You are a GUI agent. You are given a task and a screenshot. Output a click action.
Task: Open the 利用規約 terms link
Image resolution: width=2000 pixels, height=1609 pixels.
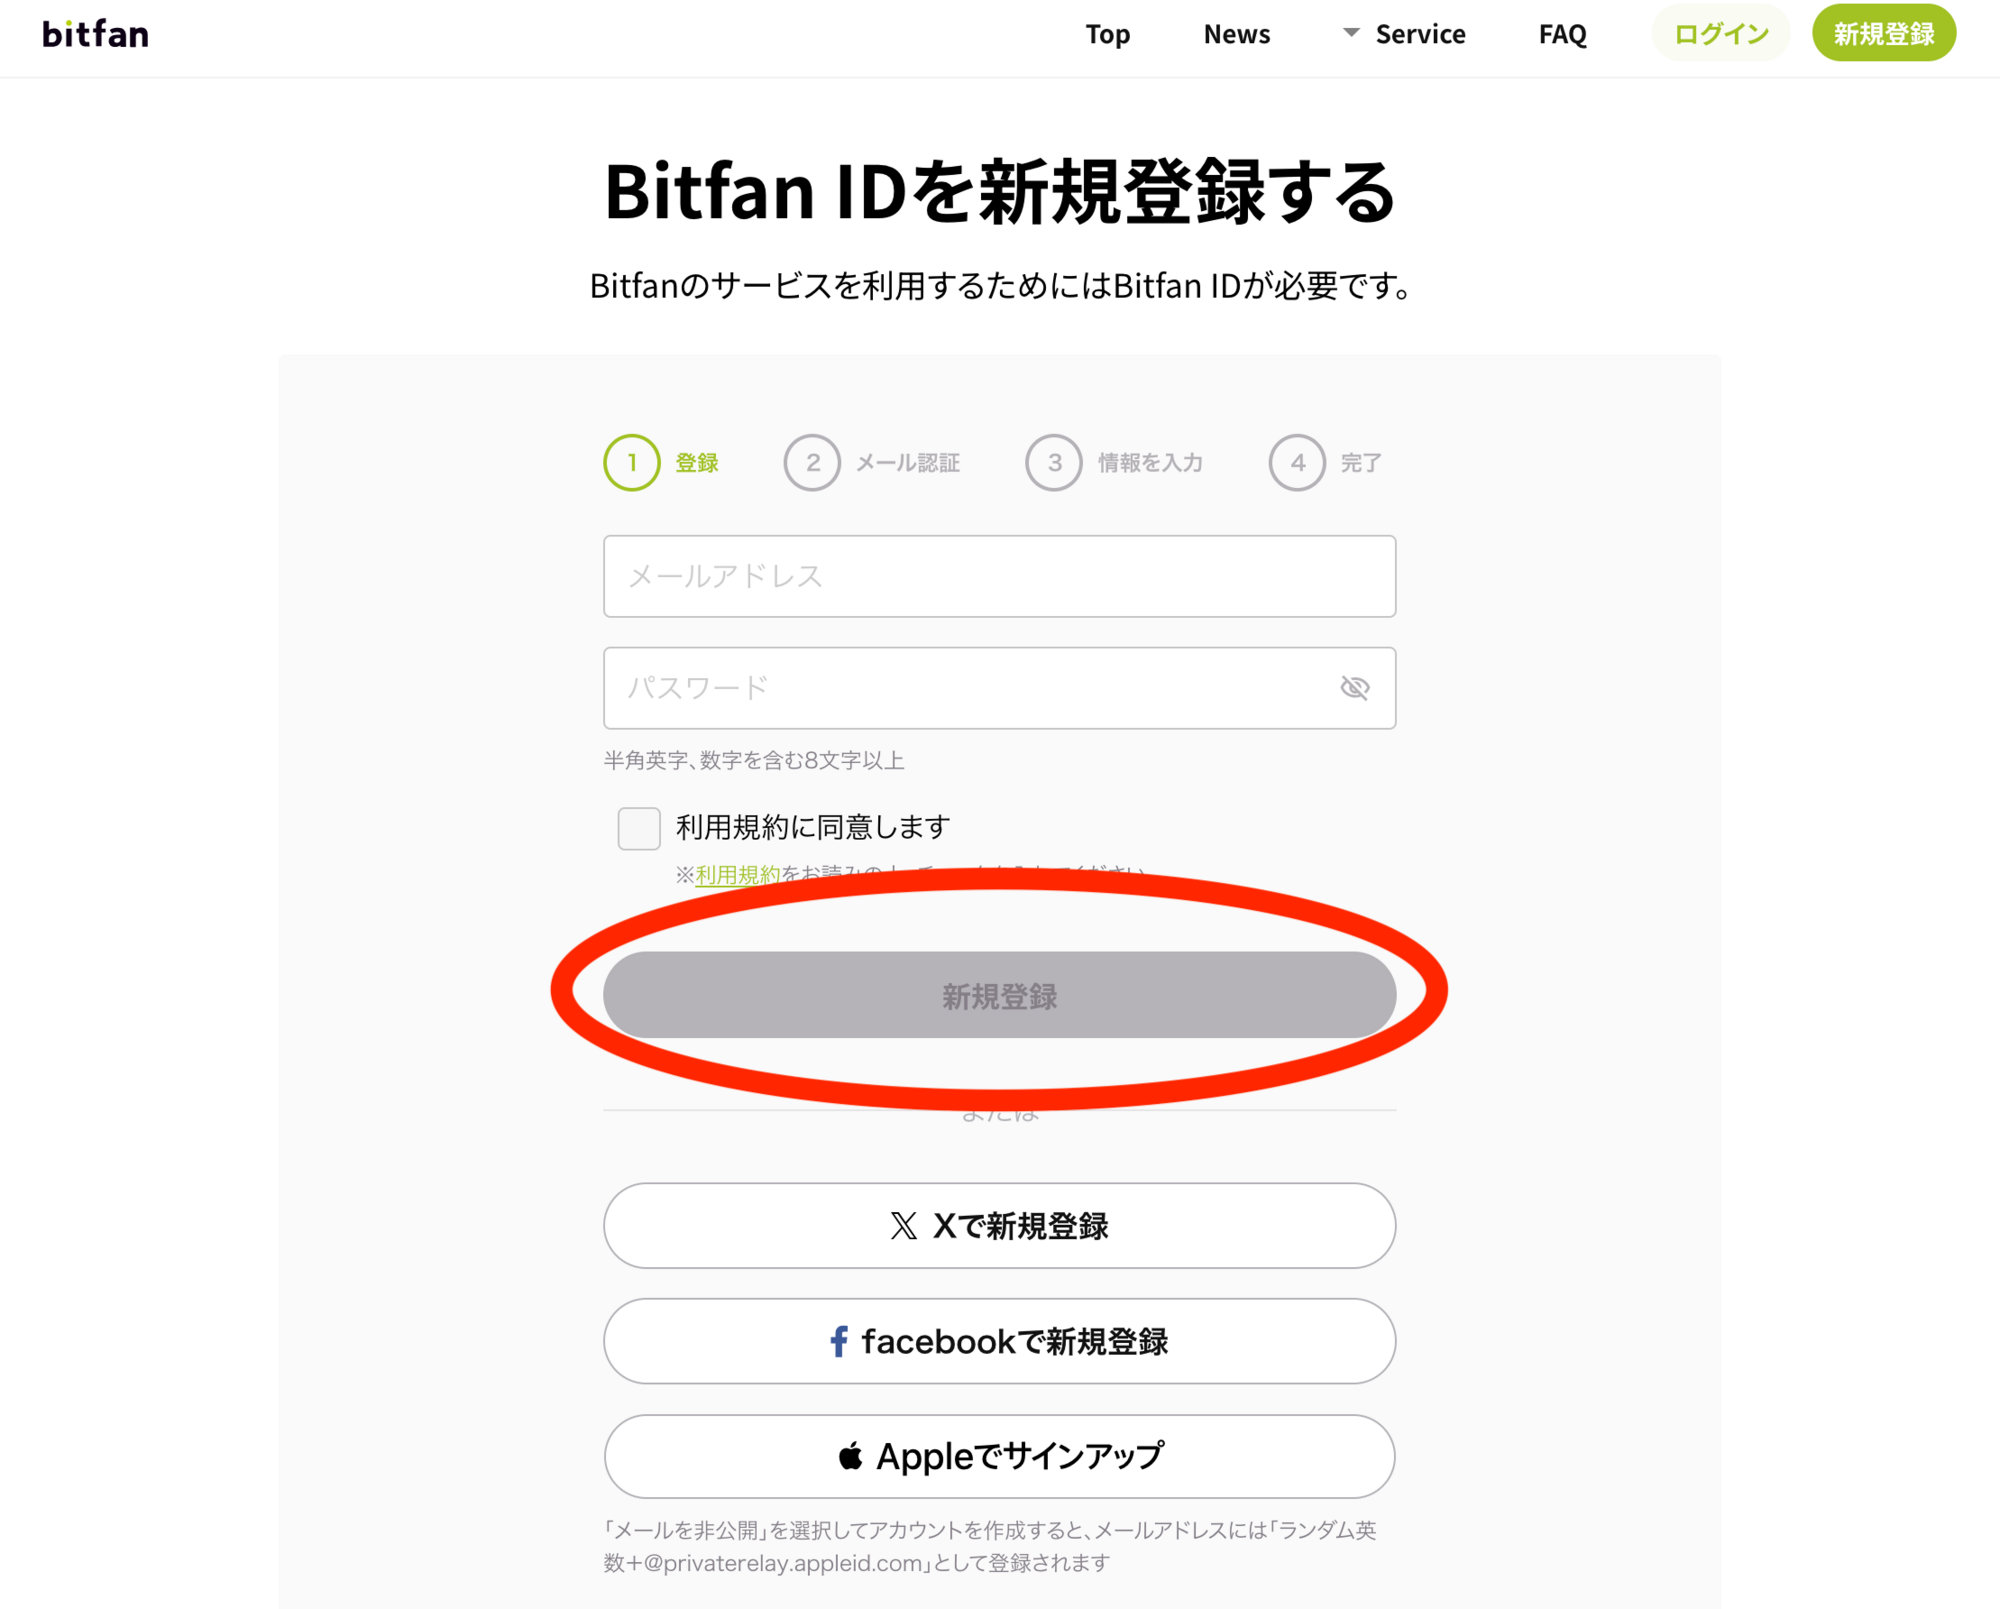click(x=737, y=875)
